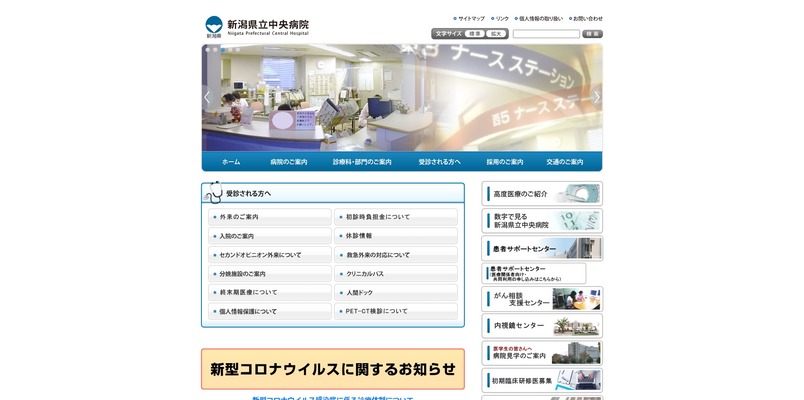Image resolution: width=804 pixels, height=400 pixels.
Task: Open 終末期医療について link
Action: (270, 292)
